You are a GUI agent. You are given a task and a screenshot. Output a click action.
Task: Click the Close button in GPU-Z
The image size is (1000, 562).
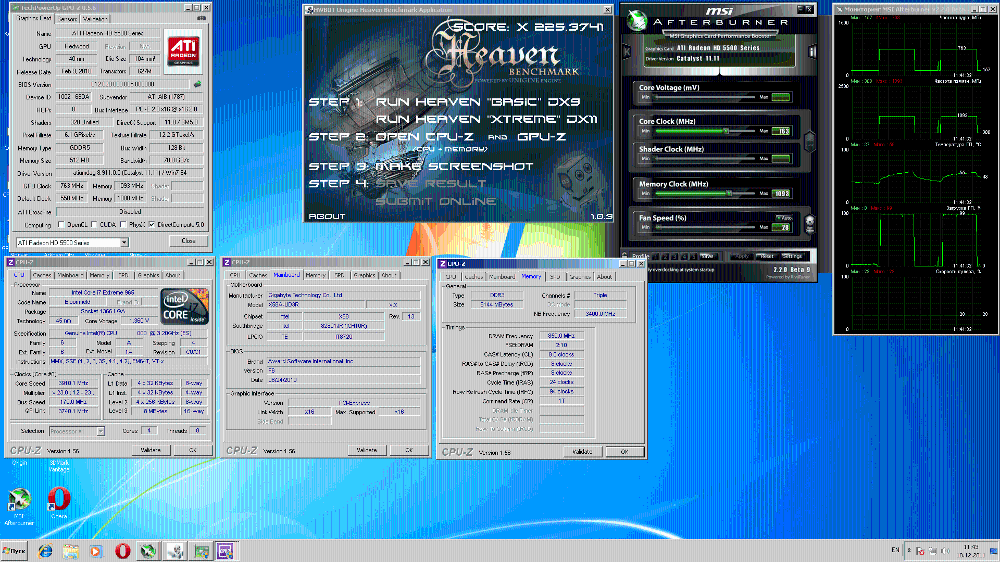click(189, 240)
